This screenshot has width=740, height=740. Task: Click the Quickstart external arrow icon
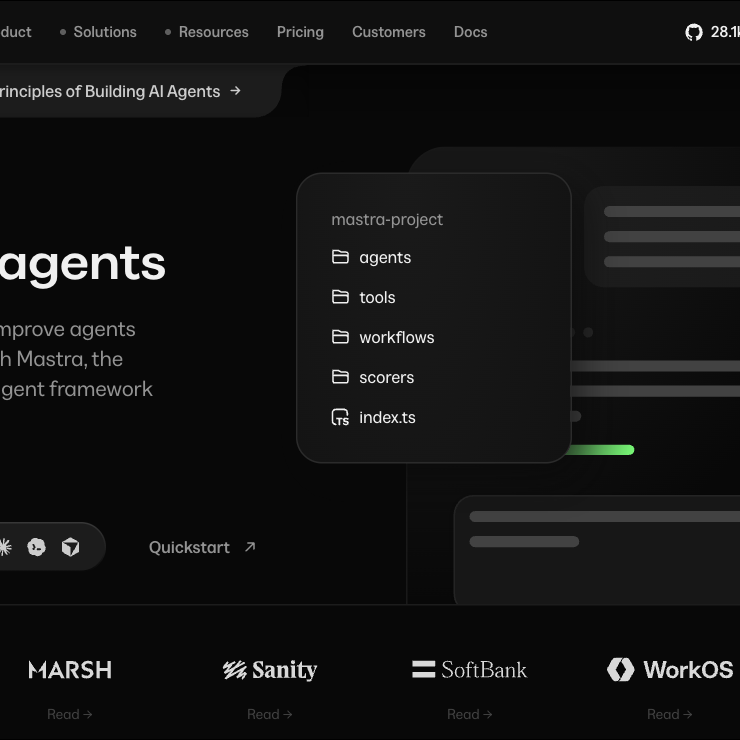(250, 547)
